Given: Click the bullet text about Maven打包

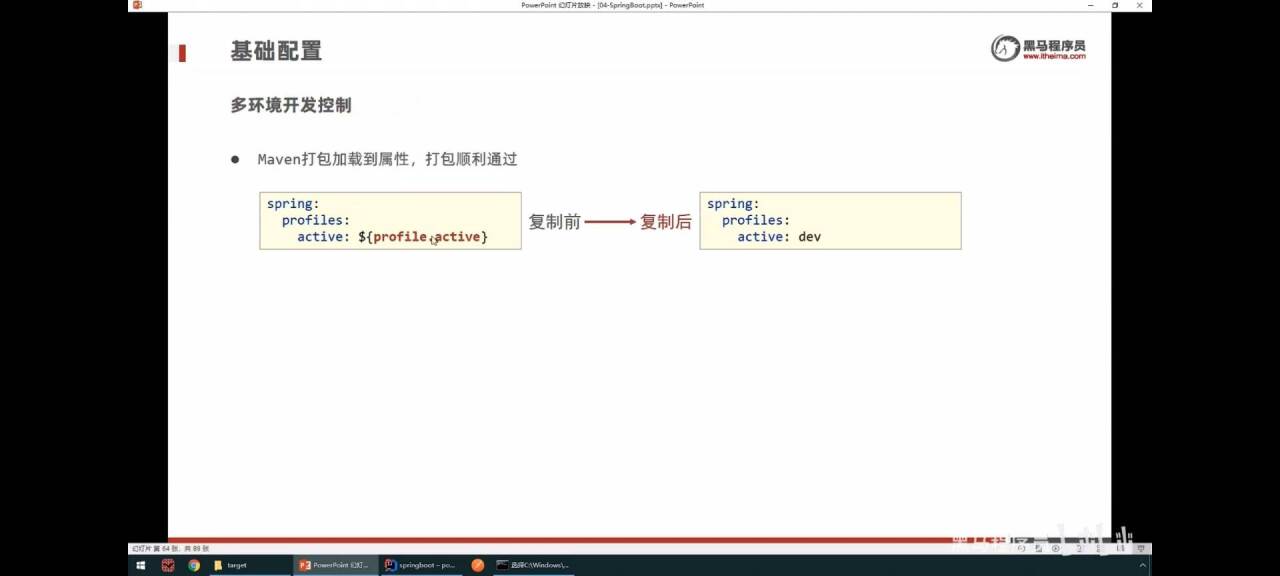Looking at the screenshot, I should [387, 159].
